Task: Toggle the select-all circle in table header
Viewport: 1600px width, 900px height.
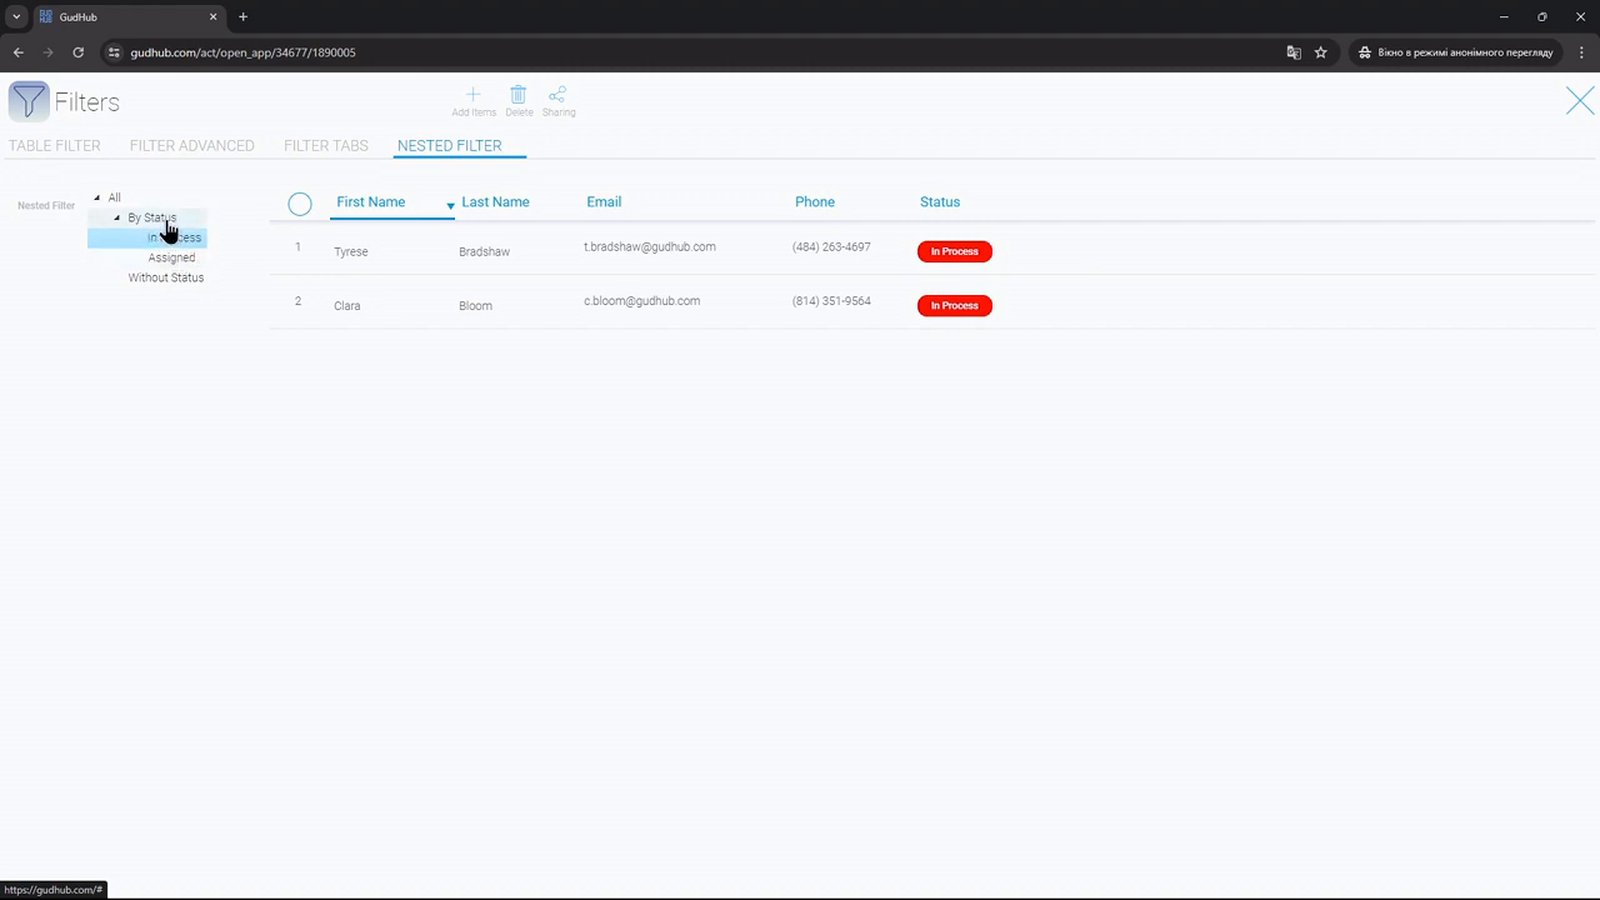Action: click(x=300, y=204)
